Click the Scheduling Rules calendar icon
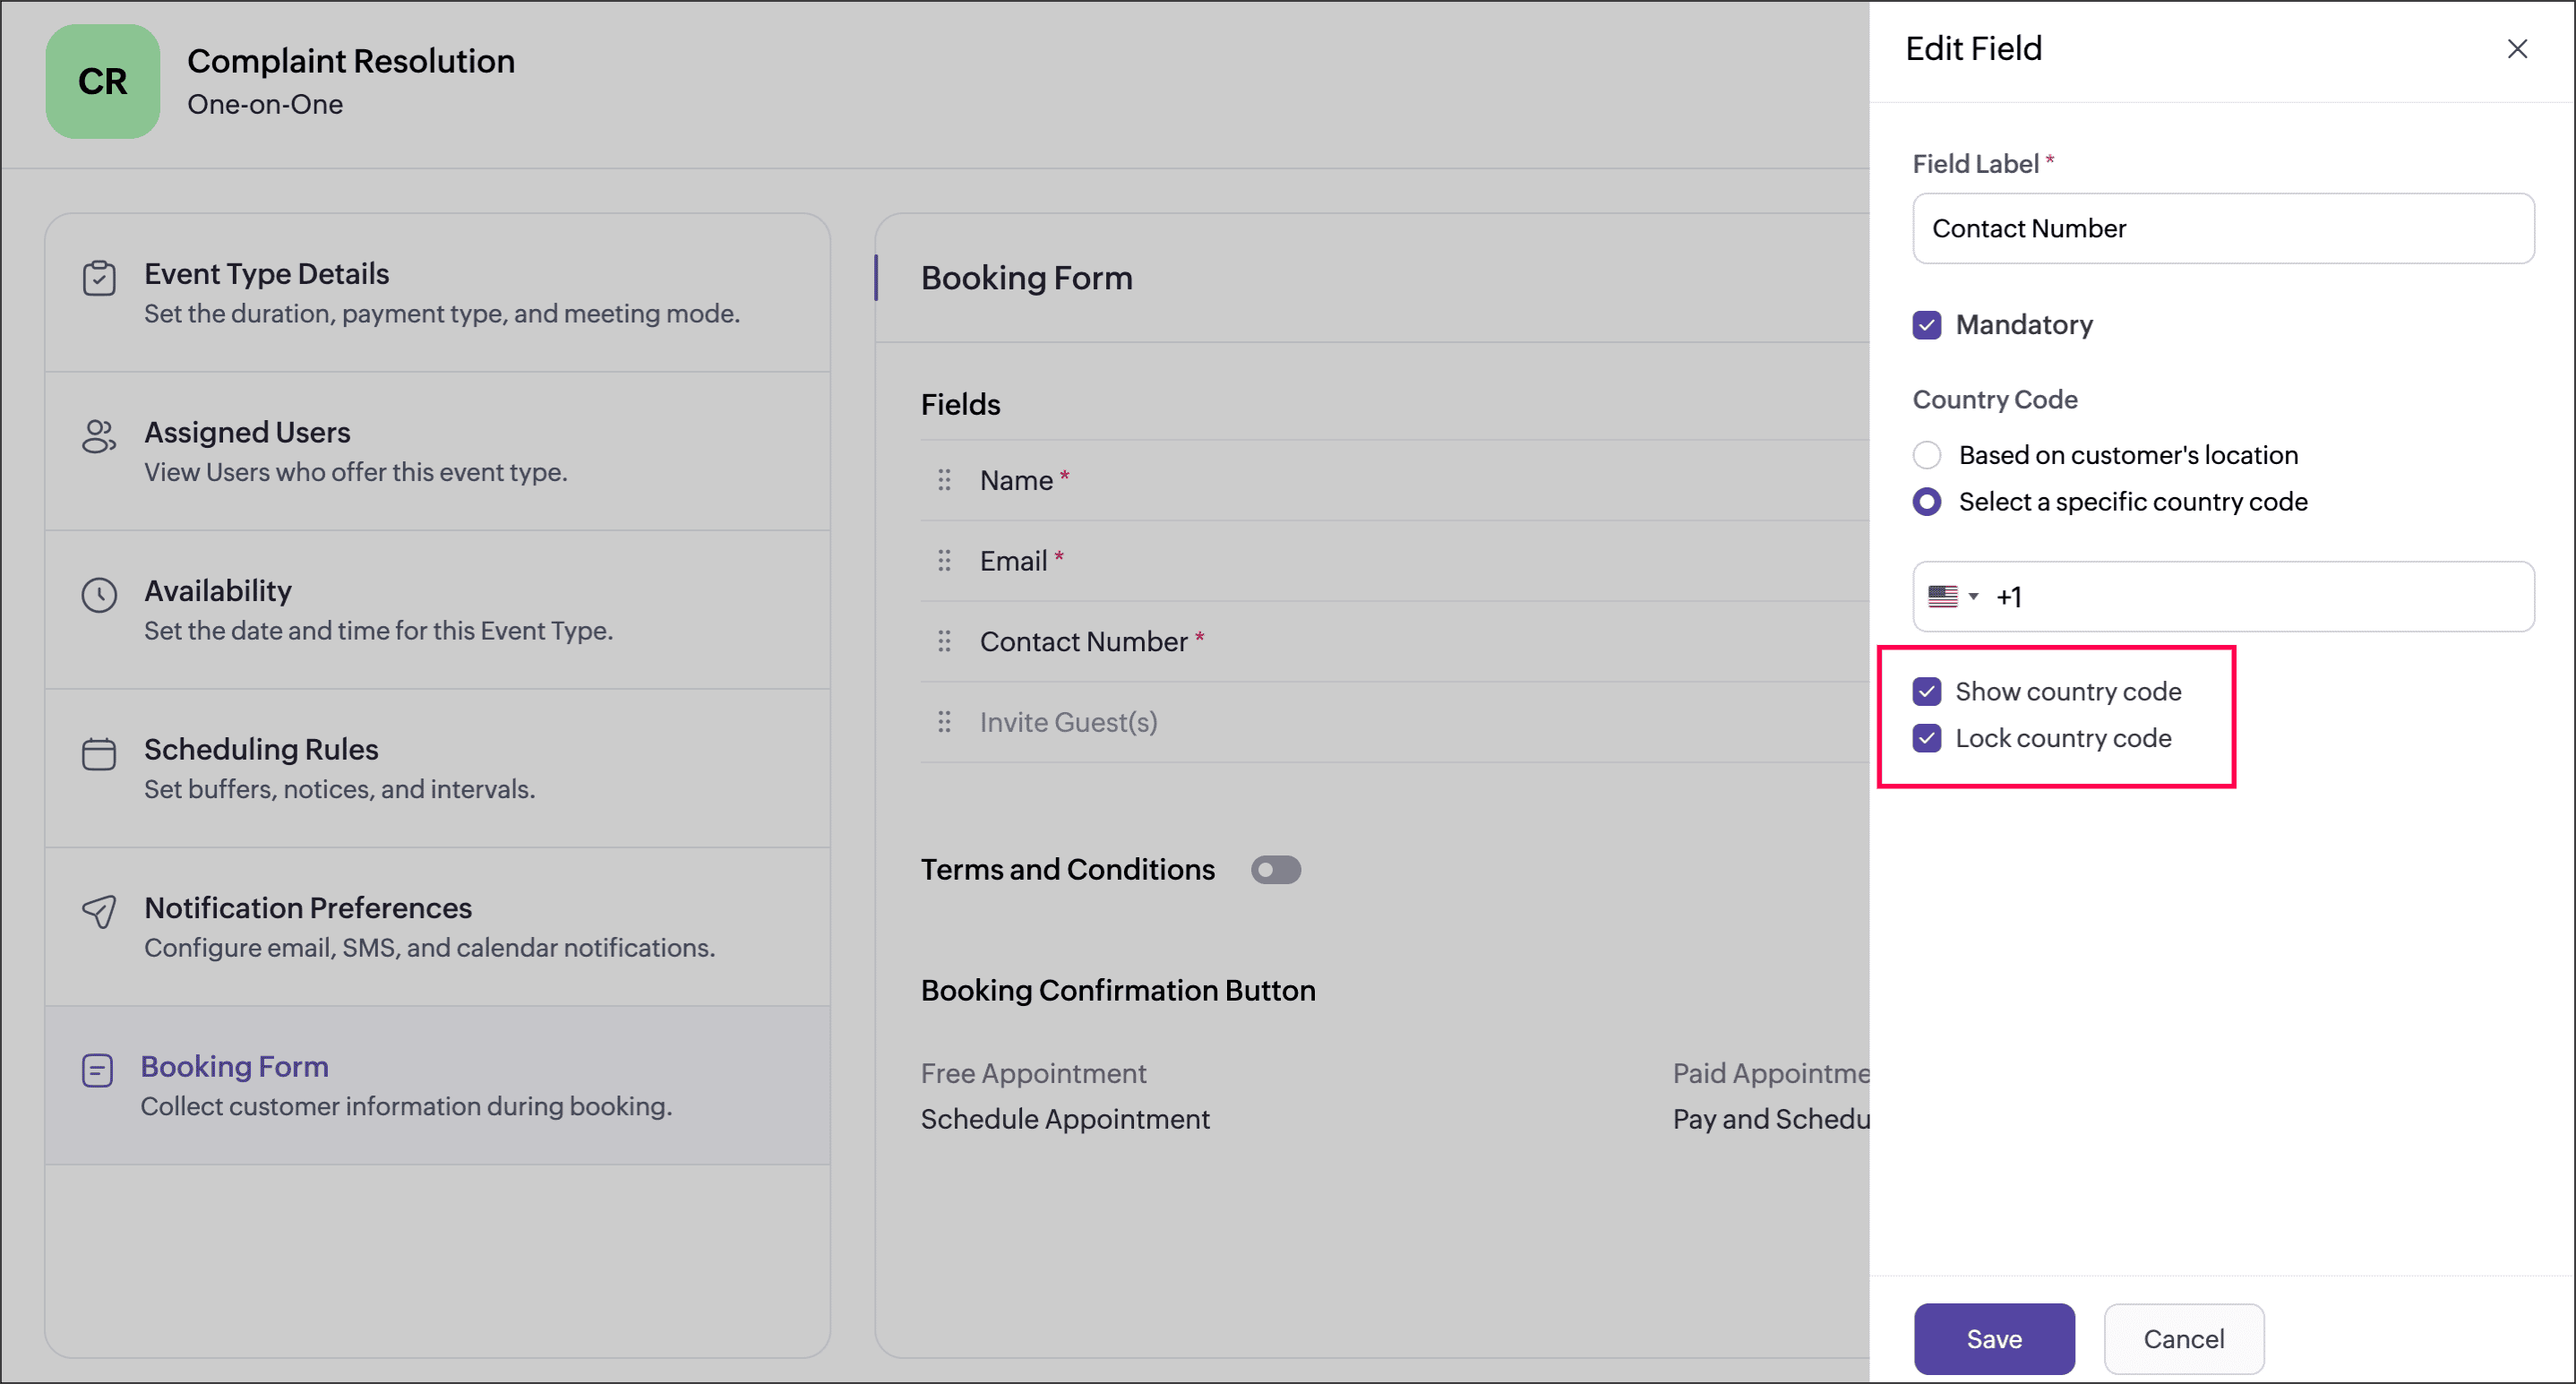Viewport: 2576px width, 1384px height. tap(99, 754)
